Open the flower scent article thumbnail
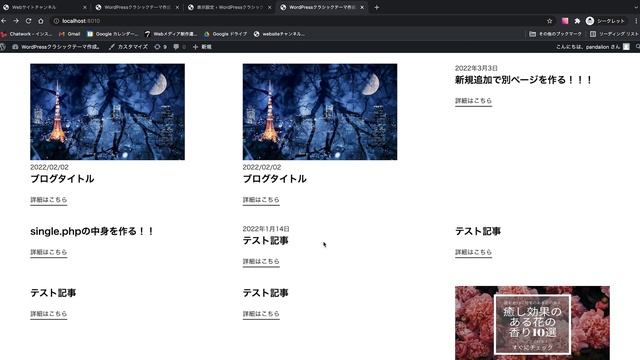Viewport: 640px width, 360px height. (532, 323)
